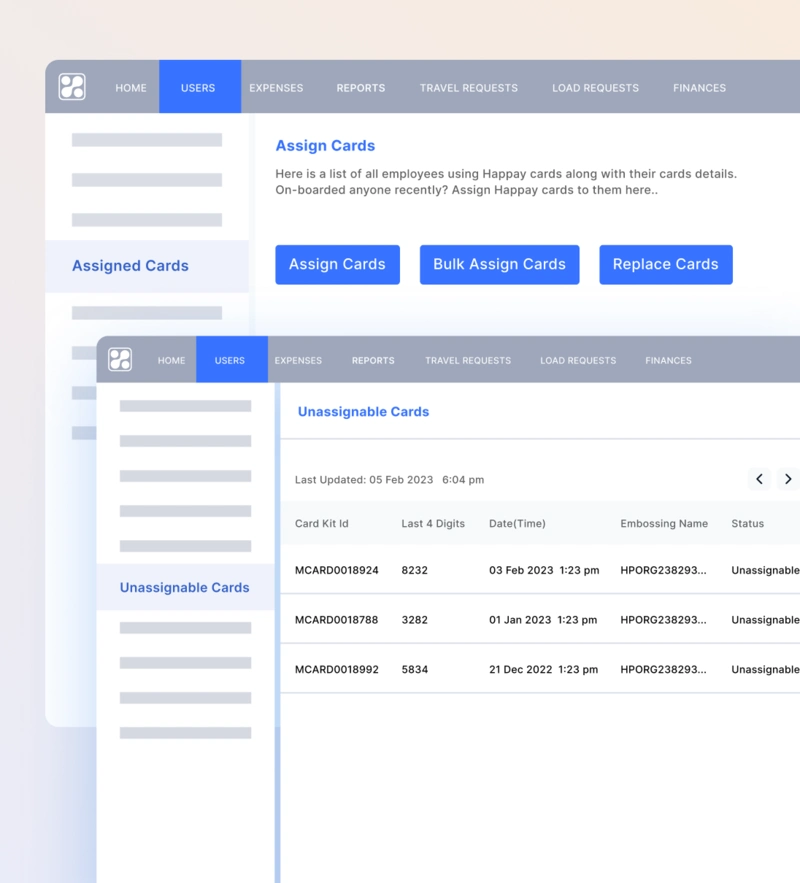Click the Happay logo in the top navbar
The width and height of the screenshot is (800, 883).
[x=73, y=87]
